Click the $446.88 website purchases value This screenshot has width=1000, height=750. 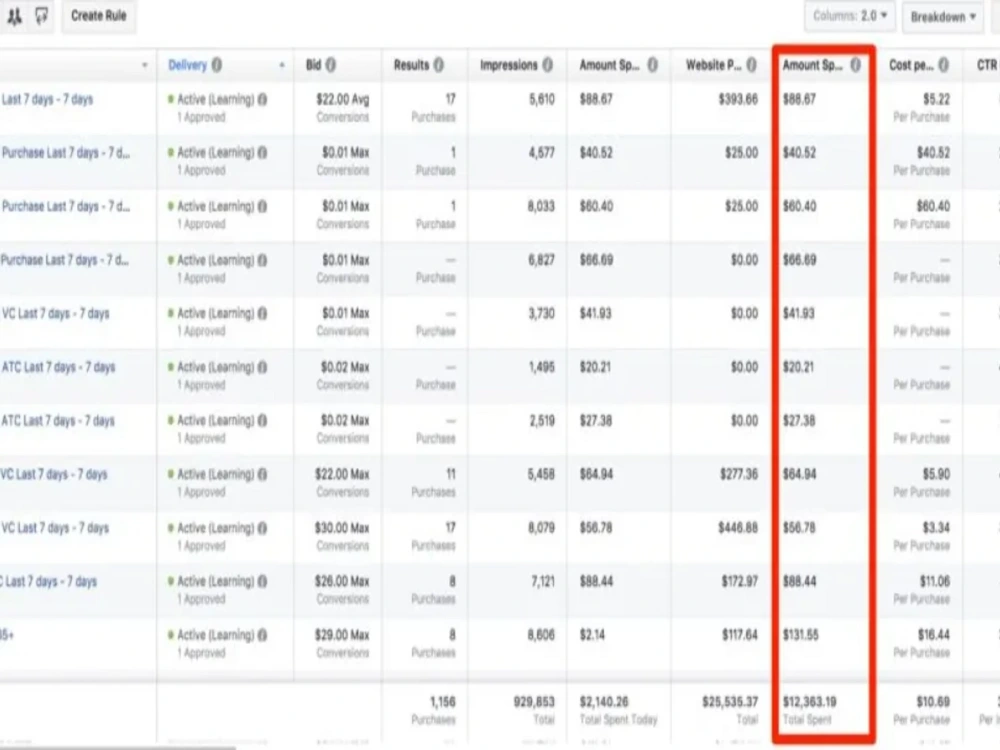(739, 528)
